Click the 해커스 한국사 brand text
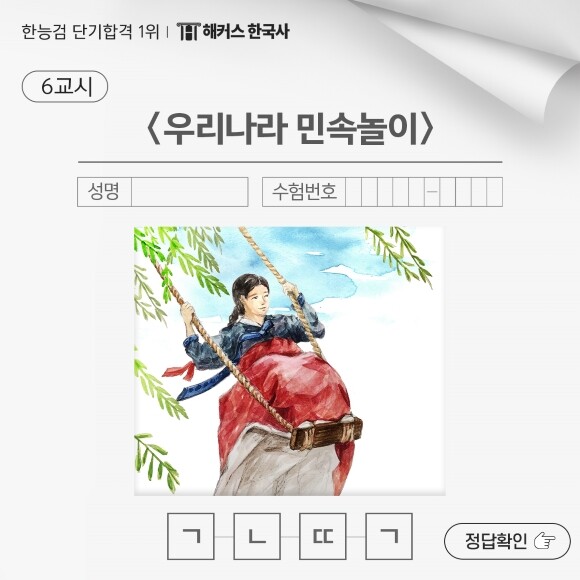Image resolution: width=580 pixels, height=580 pixels. 246,31
